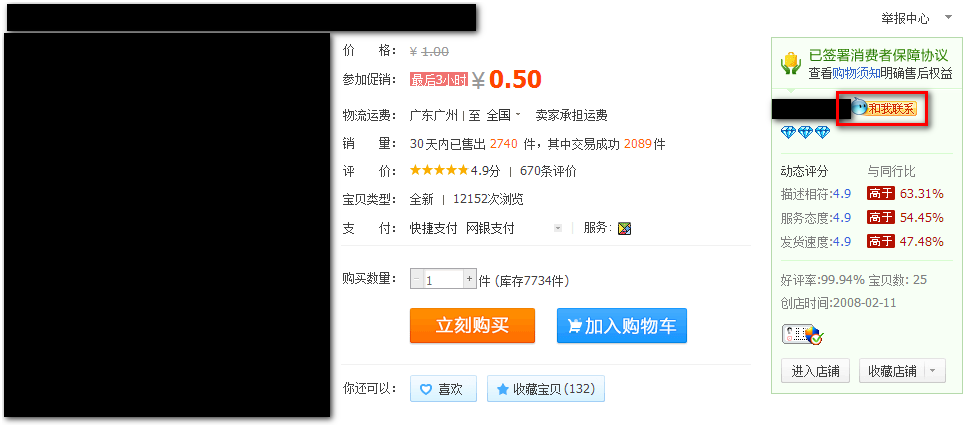The height and width of the screenshot is (425, 973).
Task: Click the star 收藏宝贝 button
Action: point(545,389)
